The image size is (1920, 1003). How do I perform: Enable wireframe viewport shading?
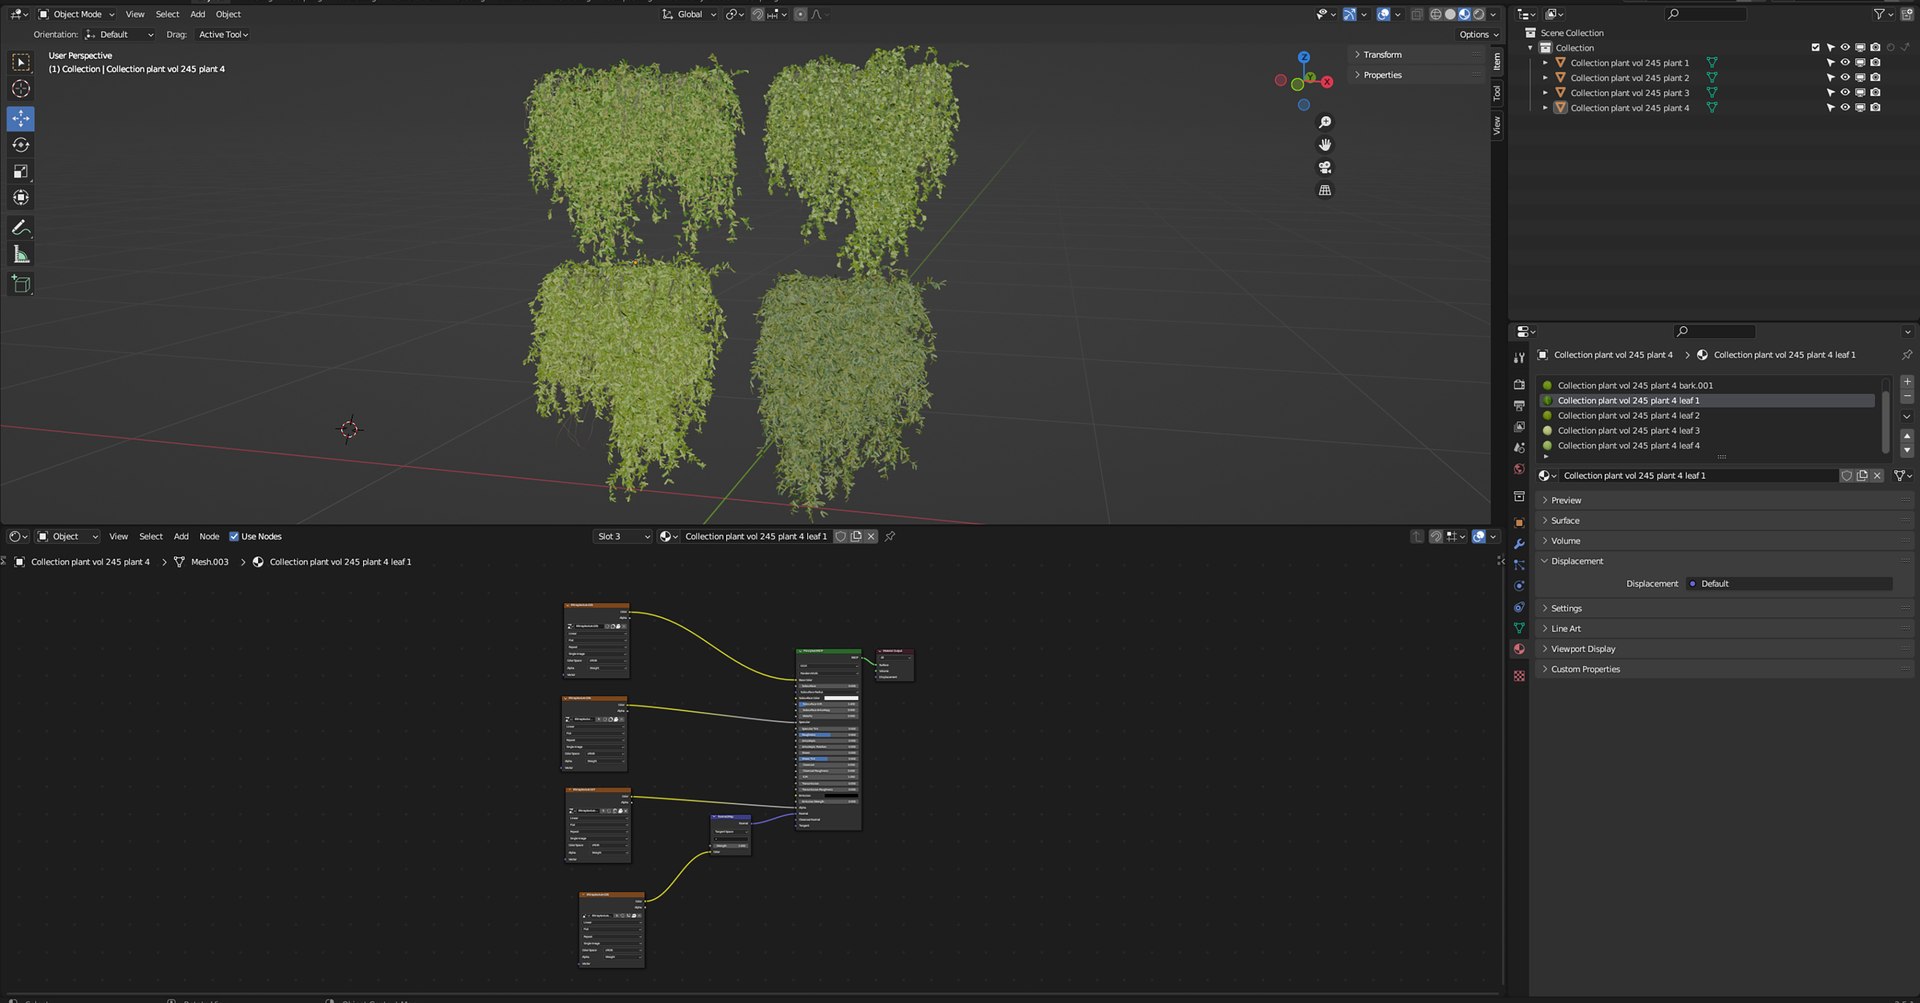1436,15
